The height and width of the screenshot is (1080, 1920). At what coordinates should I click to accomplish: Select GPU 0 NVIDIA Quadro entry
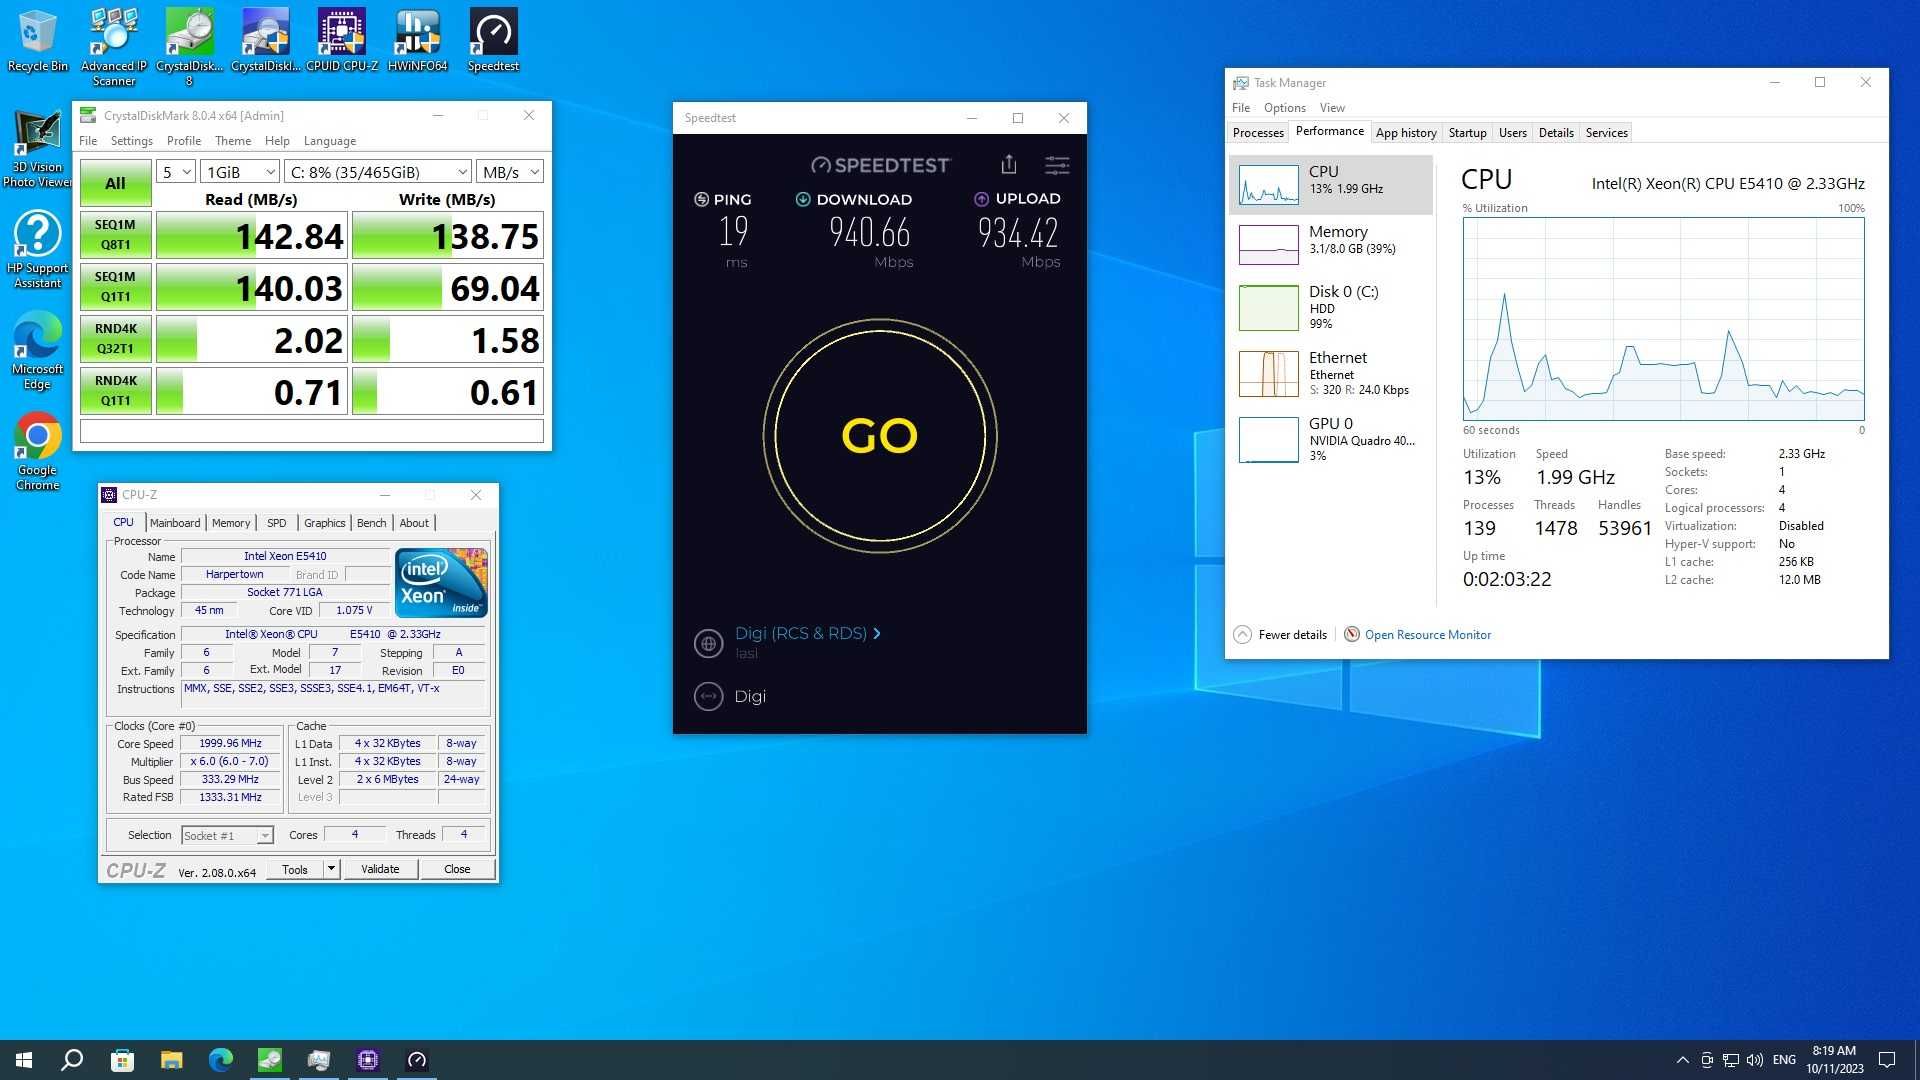point(1330,439)
